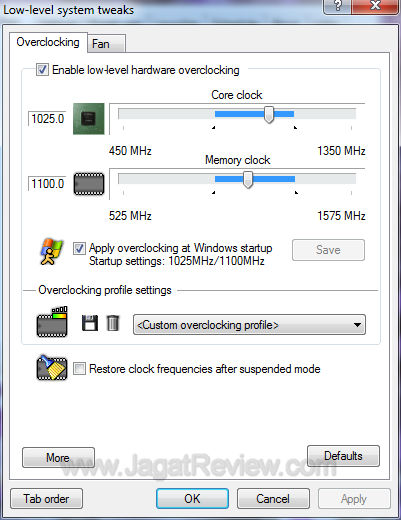401x520 pixels.
Task: Click the Core clock slider thumb
Action: pos(269,115)
